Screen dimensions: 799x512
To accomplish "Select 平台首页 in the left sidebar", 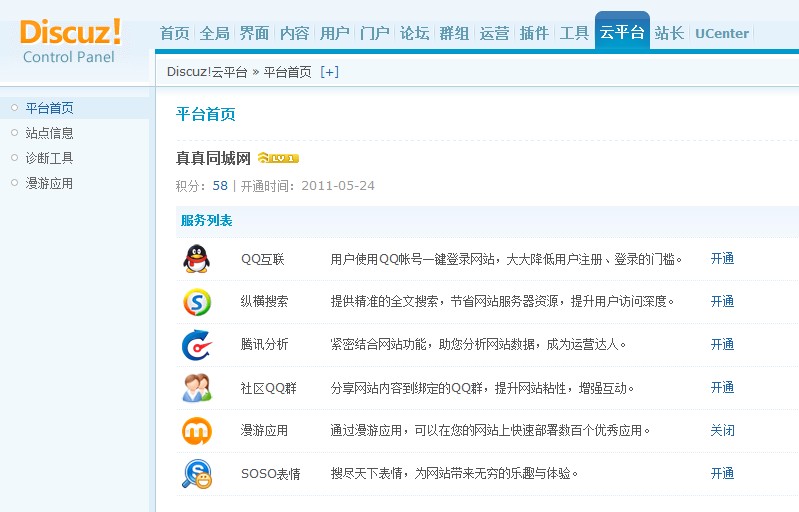I will tap(49, 108).
